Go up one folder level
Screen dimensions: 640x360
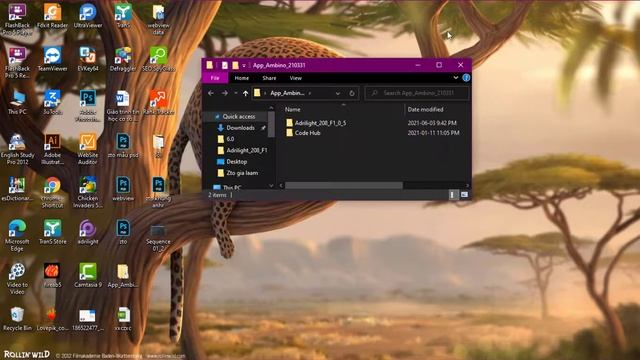[245, 93]
